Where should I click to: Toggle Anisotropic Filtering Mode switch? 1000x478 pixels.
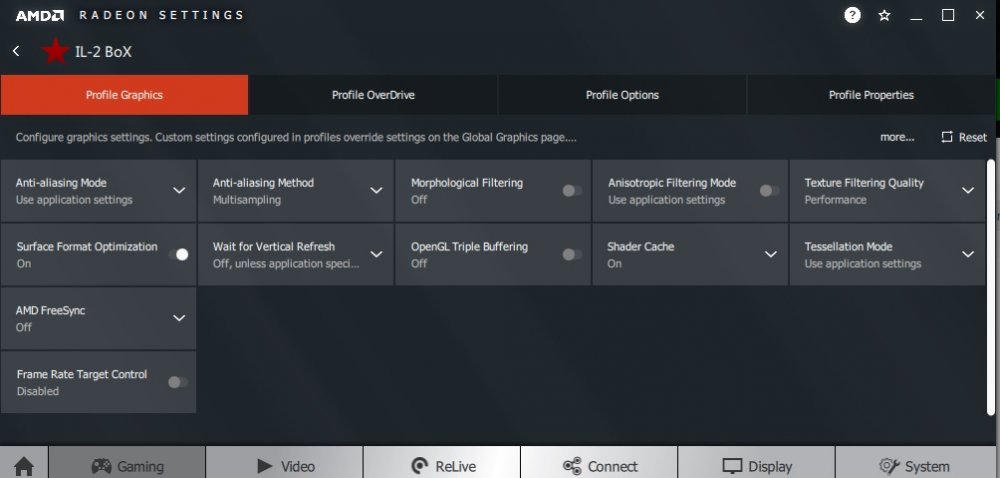(768, 191)
